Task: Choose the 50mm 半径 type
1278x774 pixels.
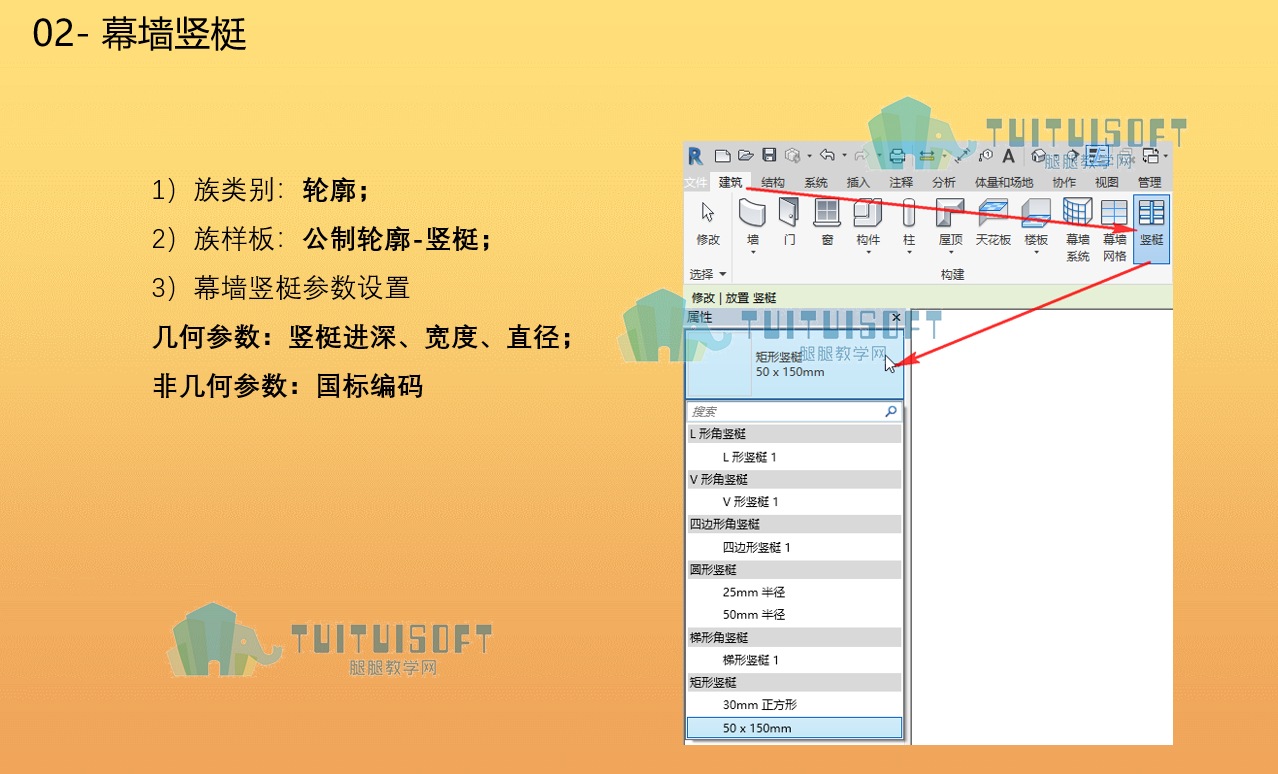Action: 794,614
